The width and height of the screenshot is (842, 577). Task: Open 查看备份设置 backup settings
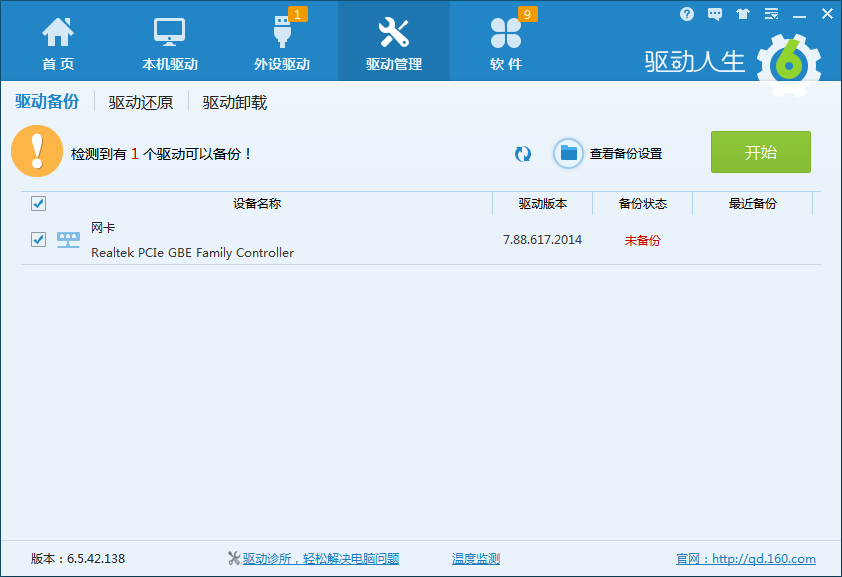click(x=609, y=153)
